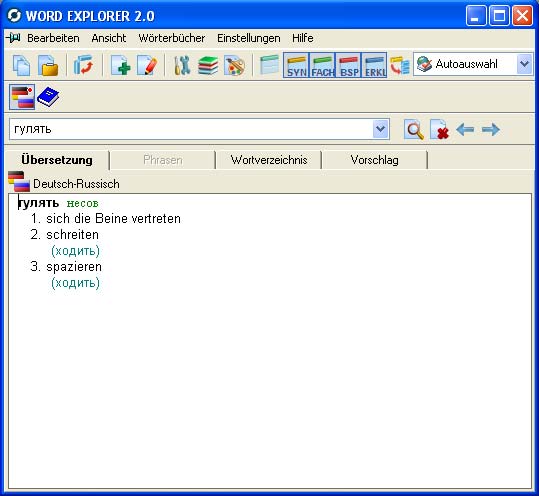Switch to the Wortverzeichnis tab

coord(269,160)
